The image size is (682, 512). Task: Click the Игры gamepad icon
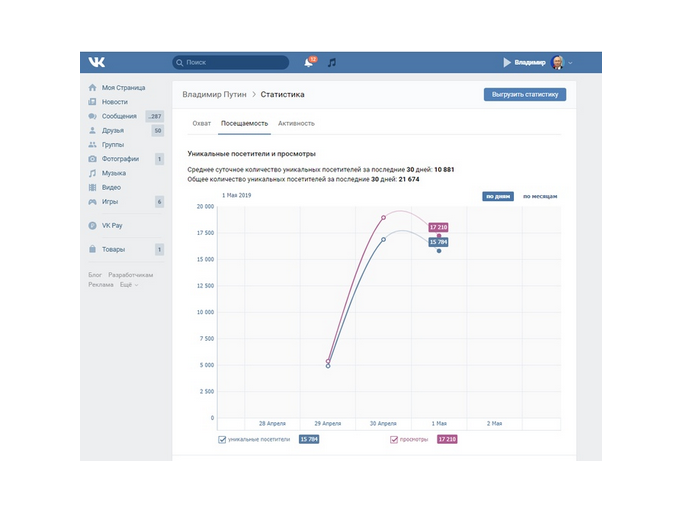92,202
